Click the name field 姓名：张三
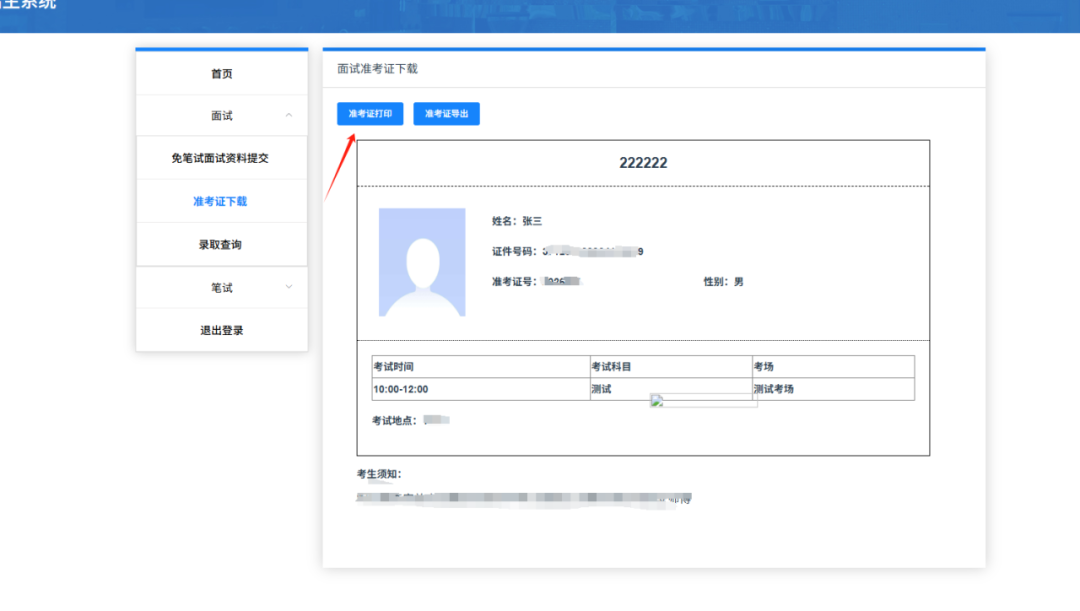The width and height of the screenshot is (1080, 611). 516,221
